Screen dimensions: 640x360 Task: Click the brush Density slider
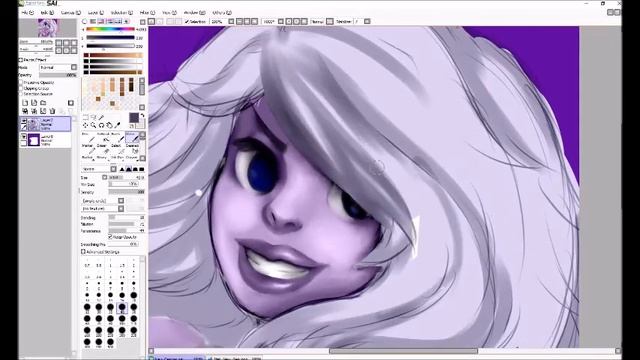click(127, 192)
